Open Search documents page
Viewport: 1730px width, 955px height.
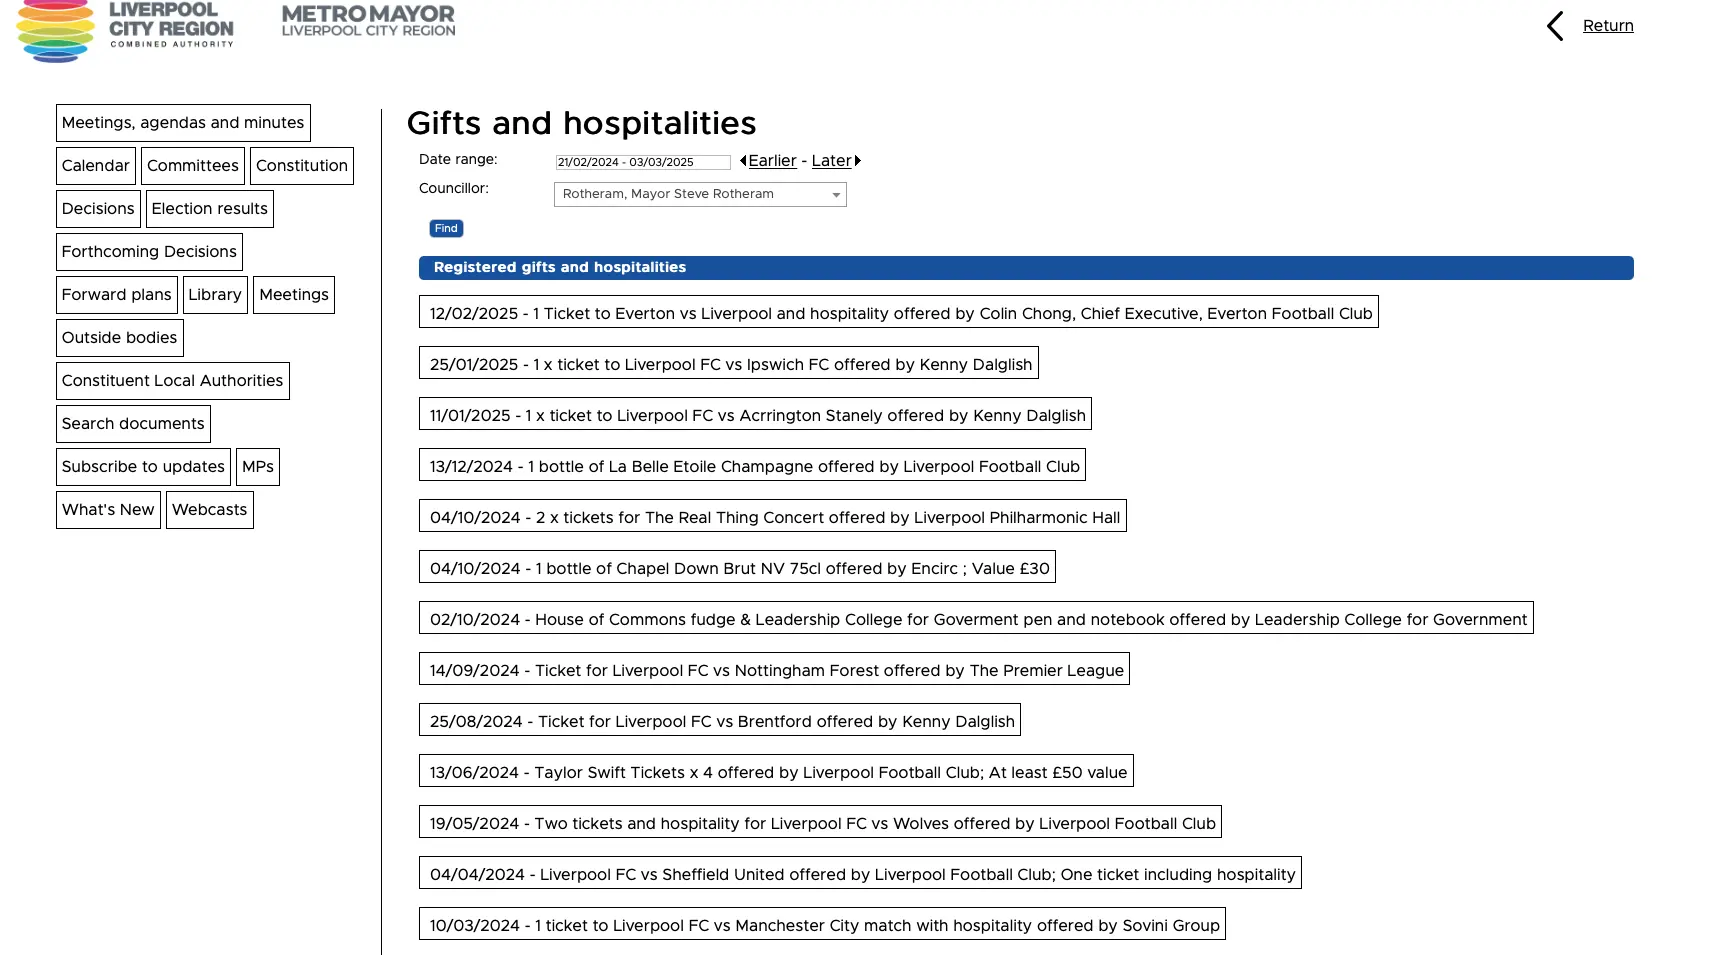[x=133, y=424]
